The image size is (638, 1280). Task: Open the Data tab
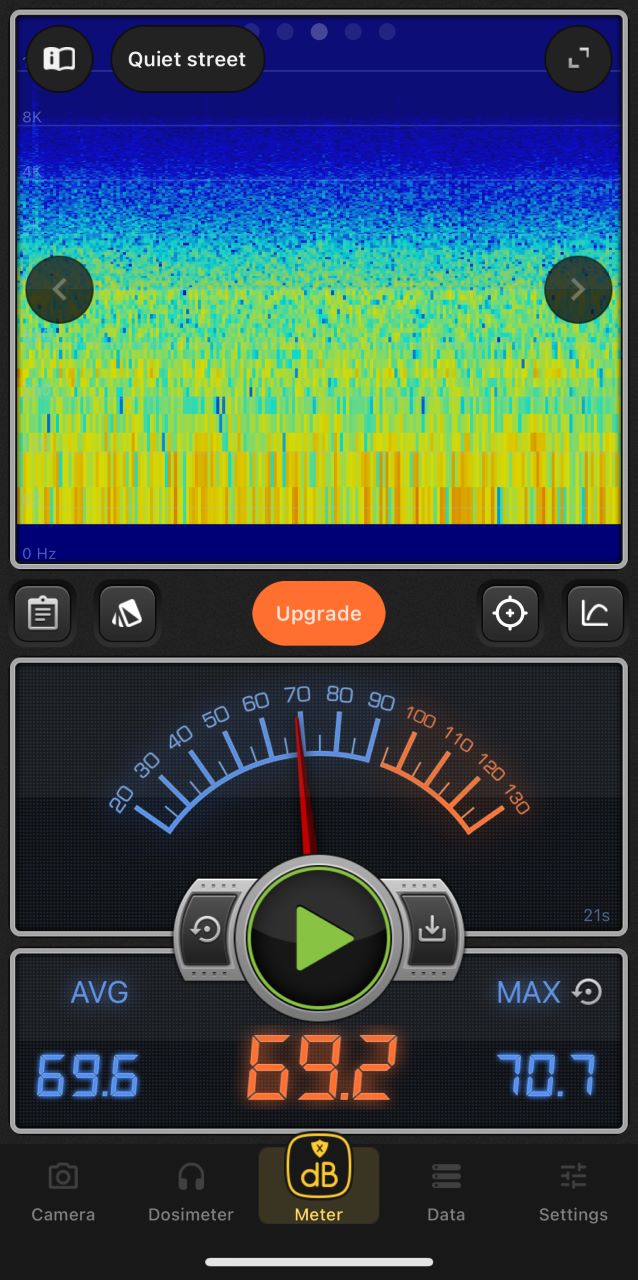coord(446,1191)
